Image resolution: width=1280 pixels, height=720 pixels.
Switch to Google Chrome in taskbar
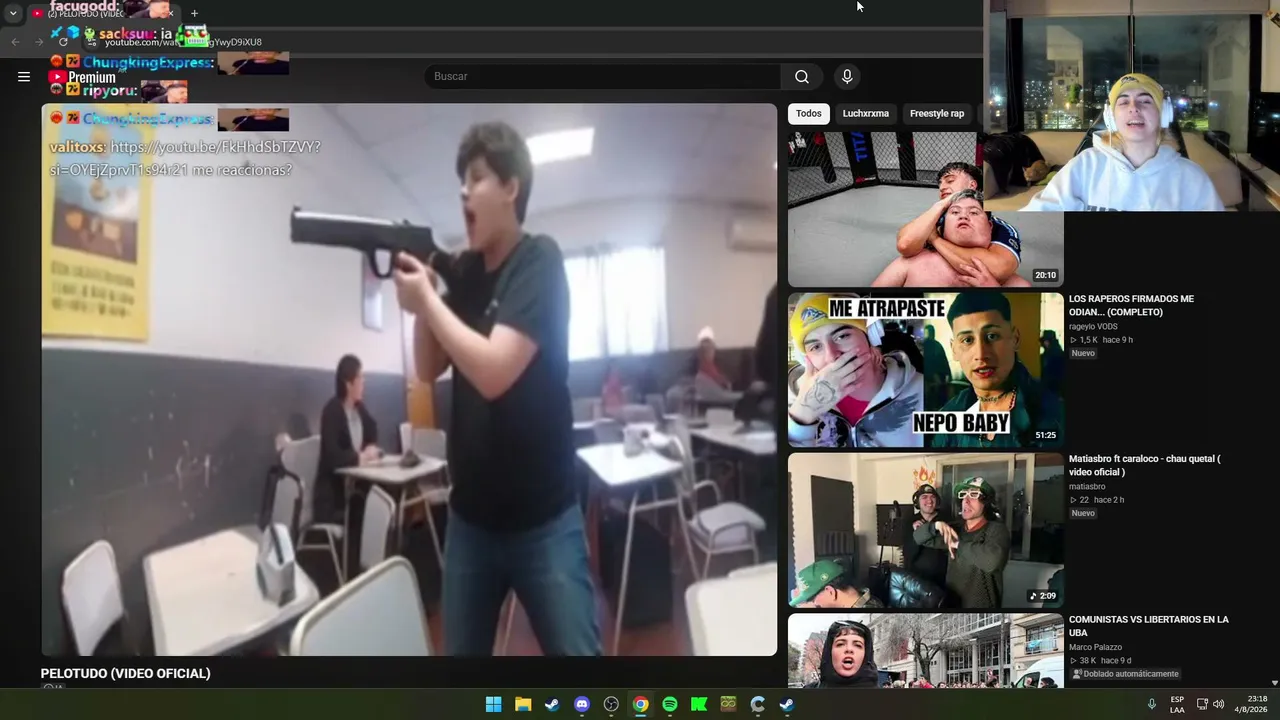pyautogui.click(x=640, y=704)
